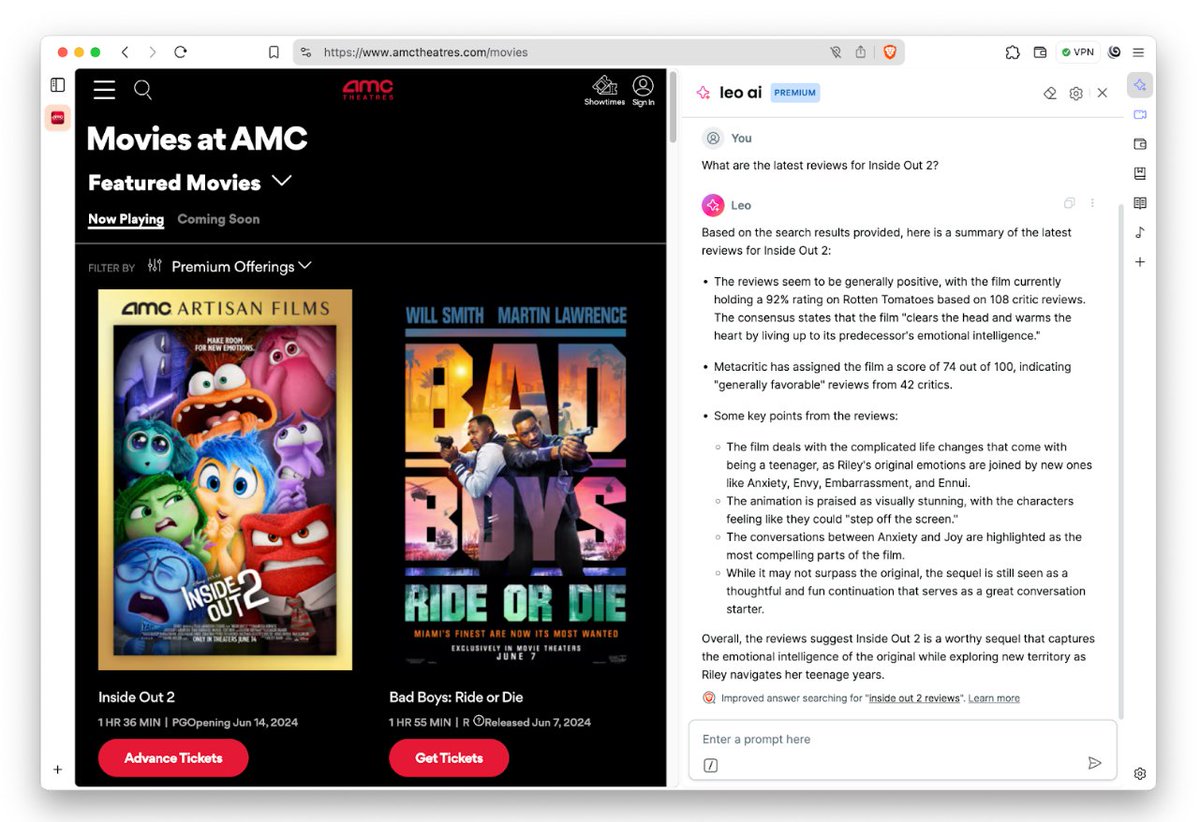This screenshot has height=822, width=1200.
Task: Click the AMC search magnifier icon
Action: point(143,90)
